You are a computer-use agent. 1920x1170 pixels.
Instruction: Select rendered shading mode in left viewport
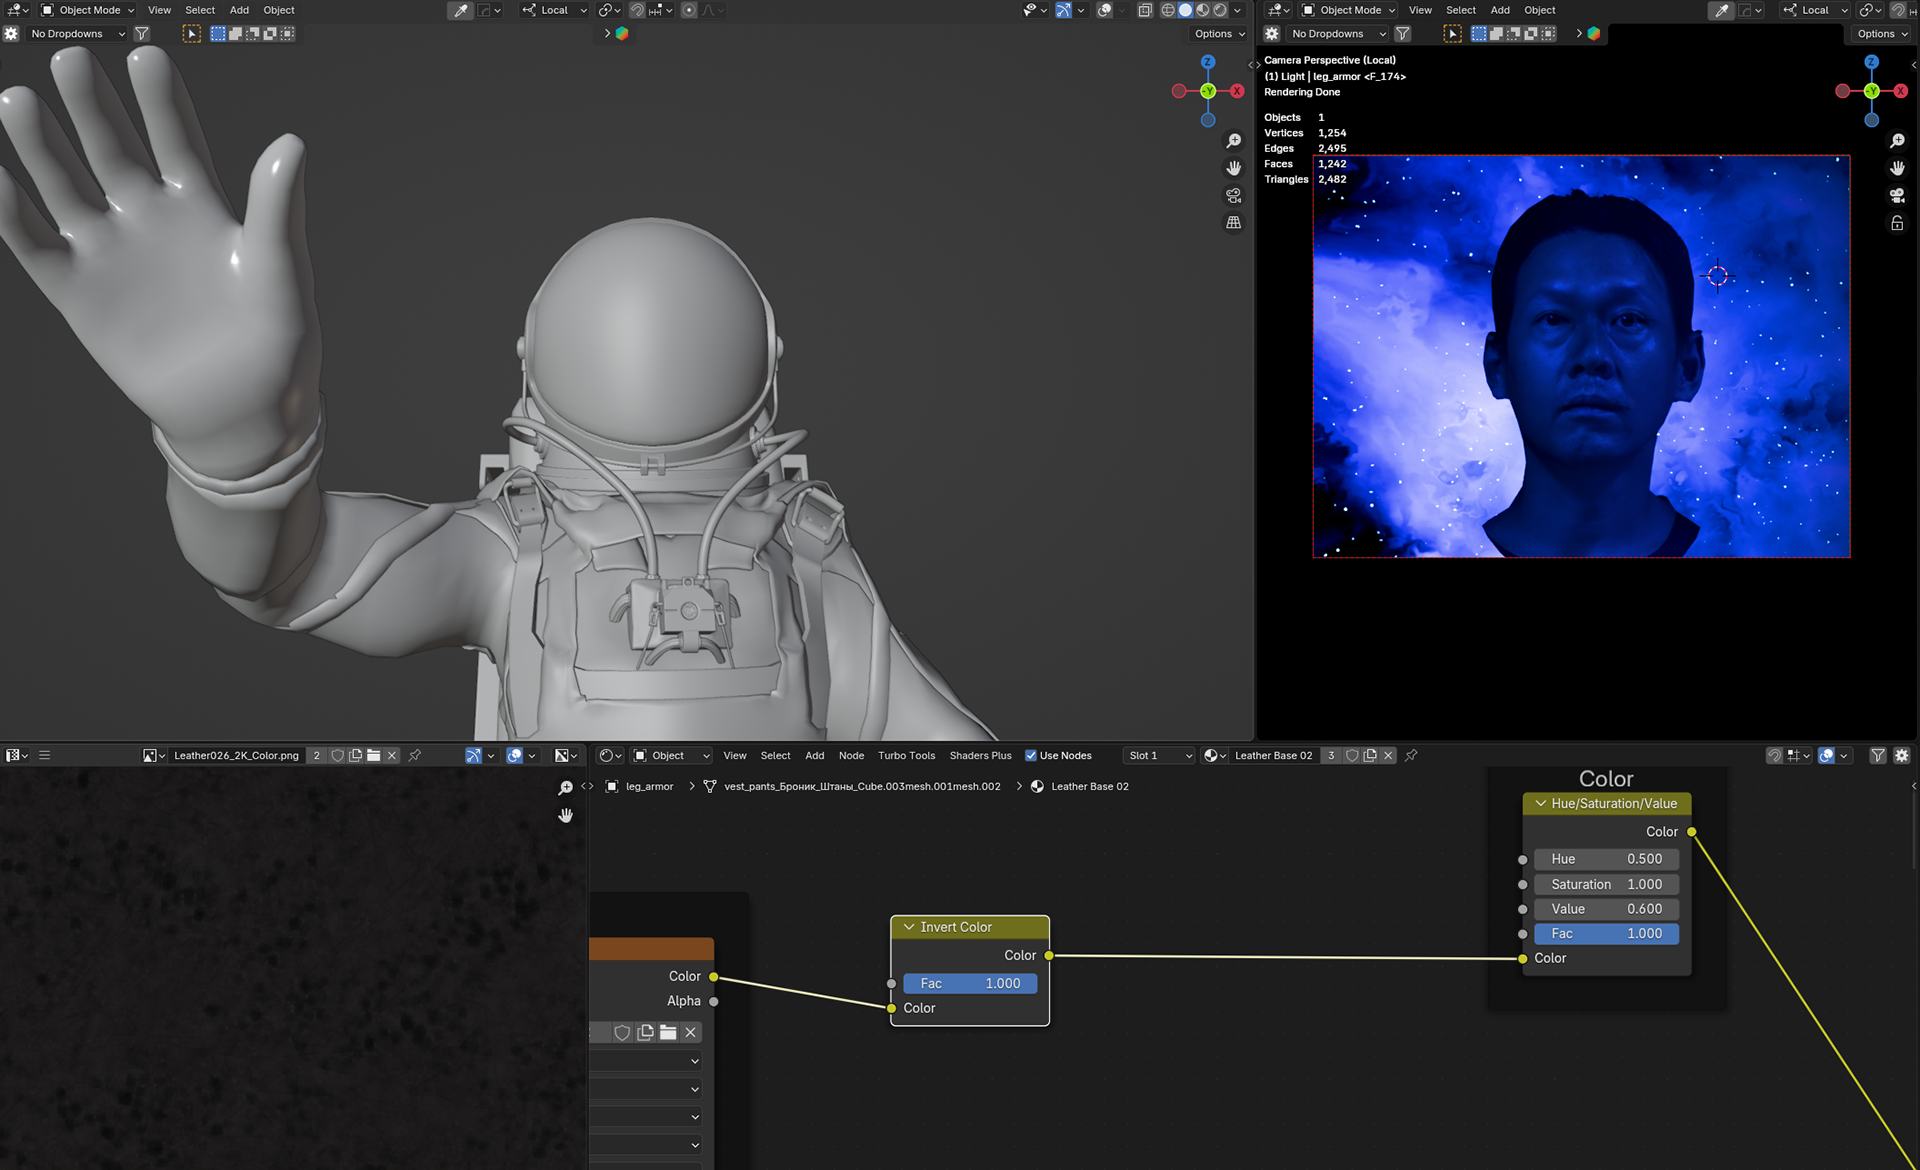tap(1220, 10)
